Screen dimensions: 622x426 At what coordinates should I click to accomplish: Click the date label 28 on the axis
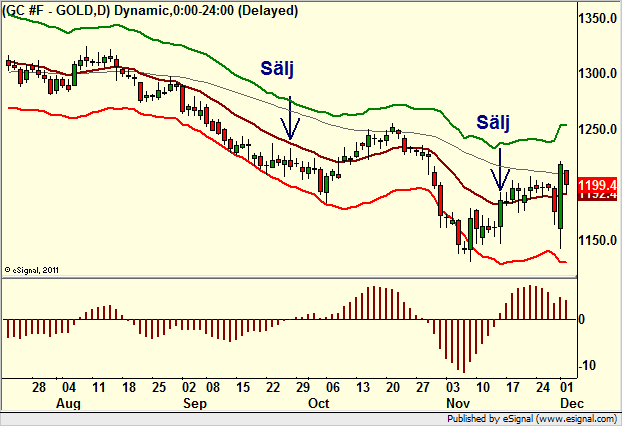click(x=38, y=387)
